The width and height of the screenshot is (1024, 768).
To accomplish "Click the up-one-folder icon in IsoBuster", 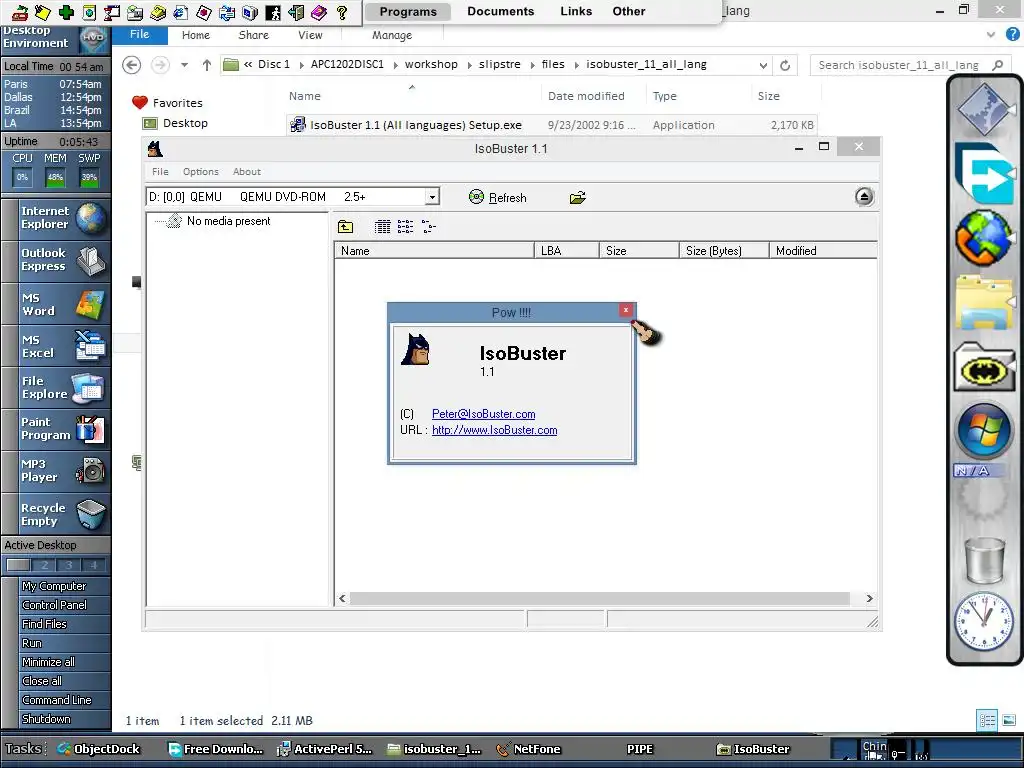I will (x=345, y=227).
